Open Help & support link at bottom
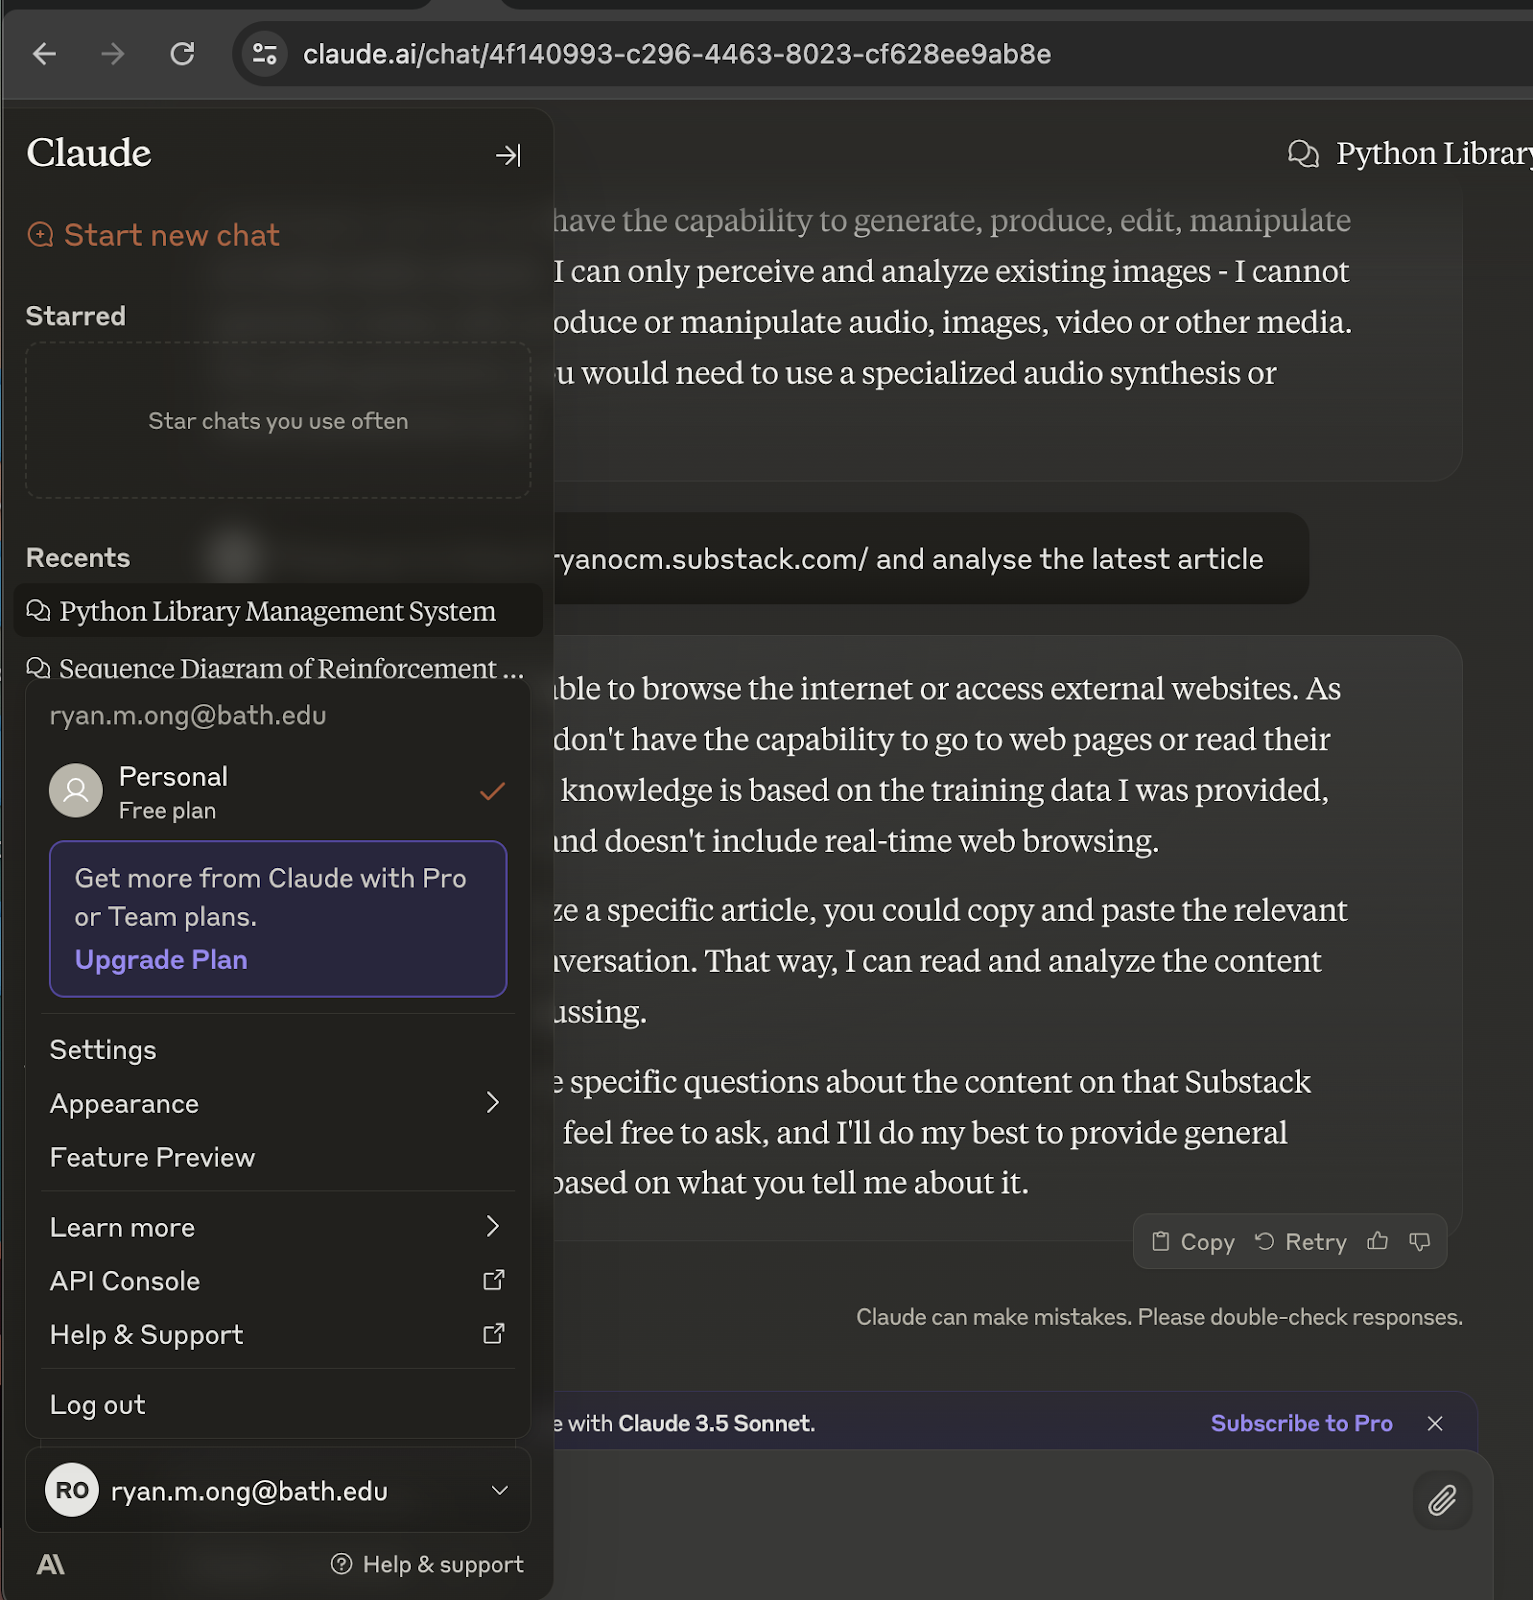The width and height of the screenshot is (1533, 1600). coord(428,1565)
